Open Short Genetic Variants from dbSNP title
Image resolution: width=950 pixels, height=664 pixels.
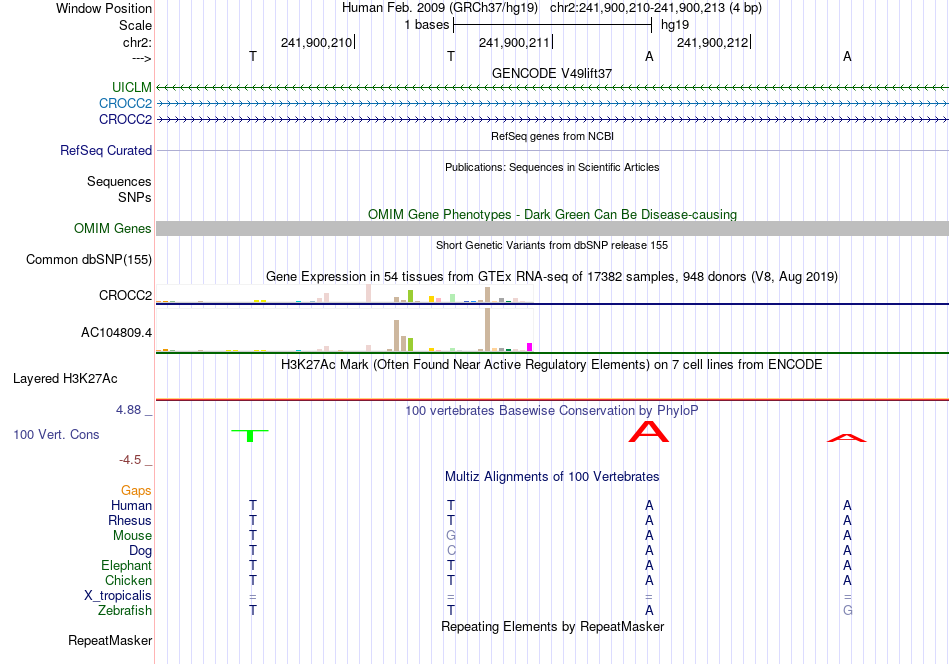(552, 245)
